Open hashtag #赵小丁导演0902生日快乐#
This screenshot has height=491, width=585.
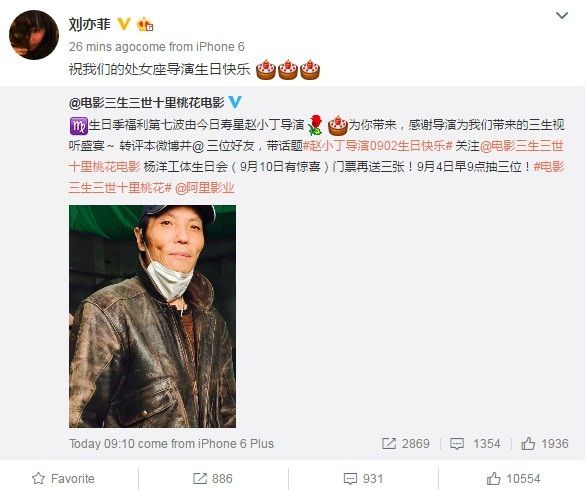[x=378, y=146]
